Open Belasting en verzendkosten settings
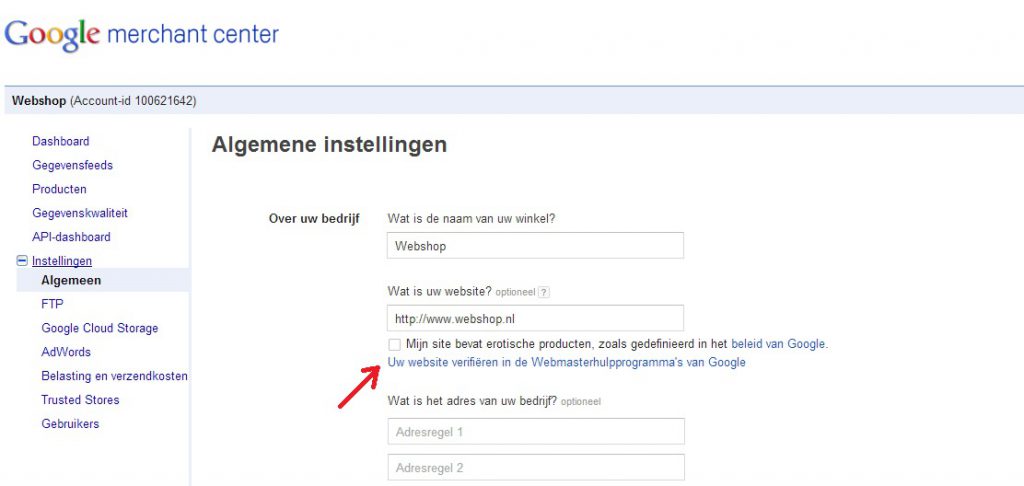Image resolution: width=1024 pixels, height=486 pixels. coord(114,376)
